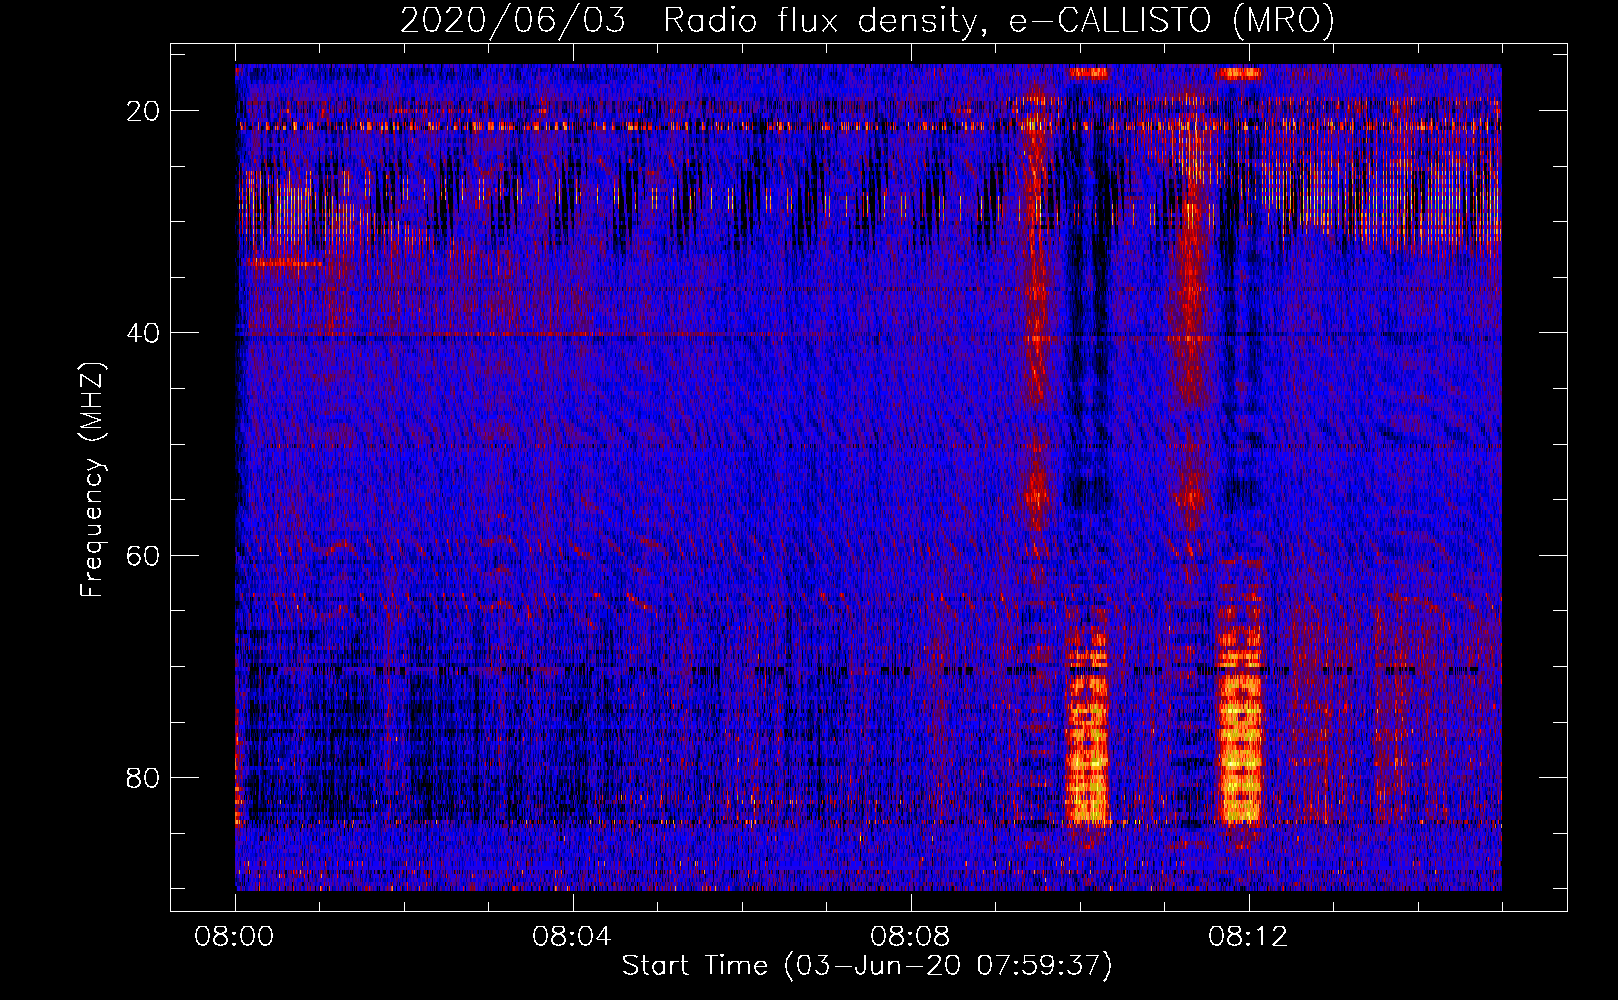This screenshot has height=1000, width=1618.
Task: Select the 08:04 time tick label
Action: click(x=572, y=937)
